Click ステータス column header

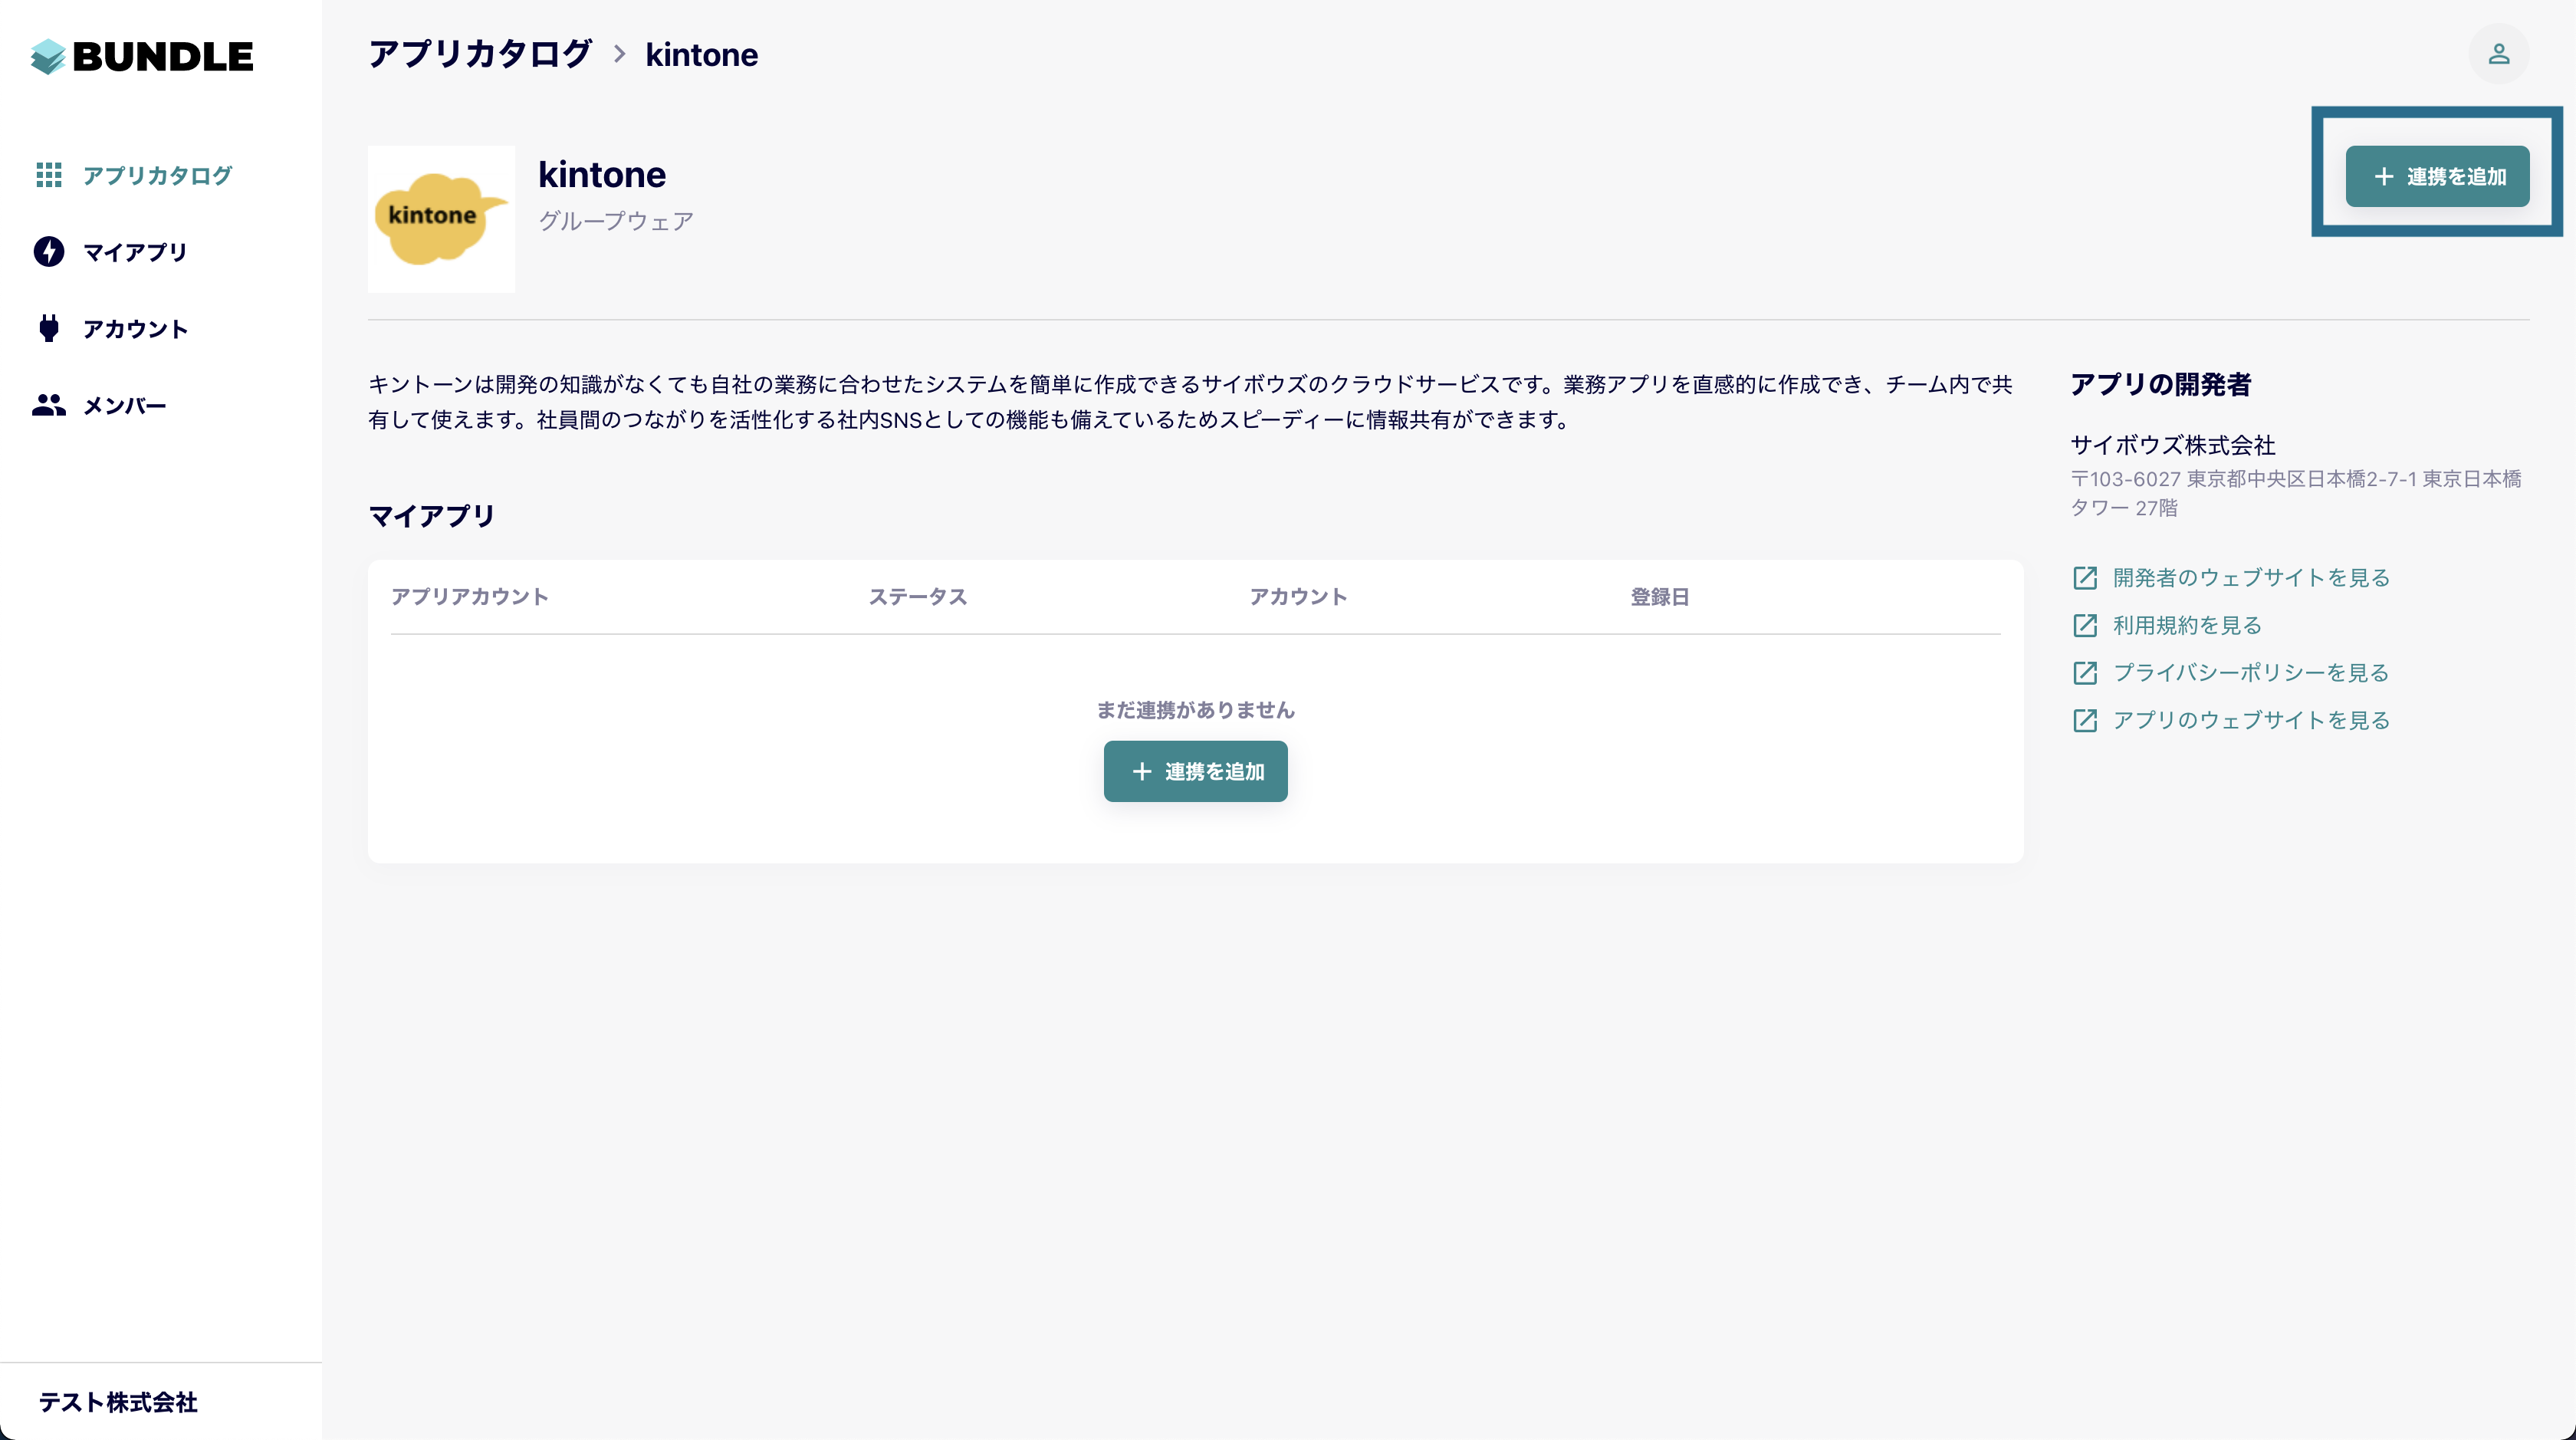tap(918, 597)
